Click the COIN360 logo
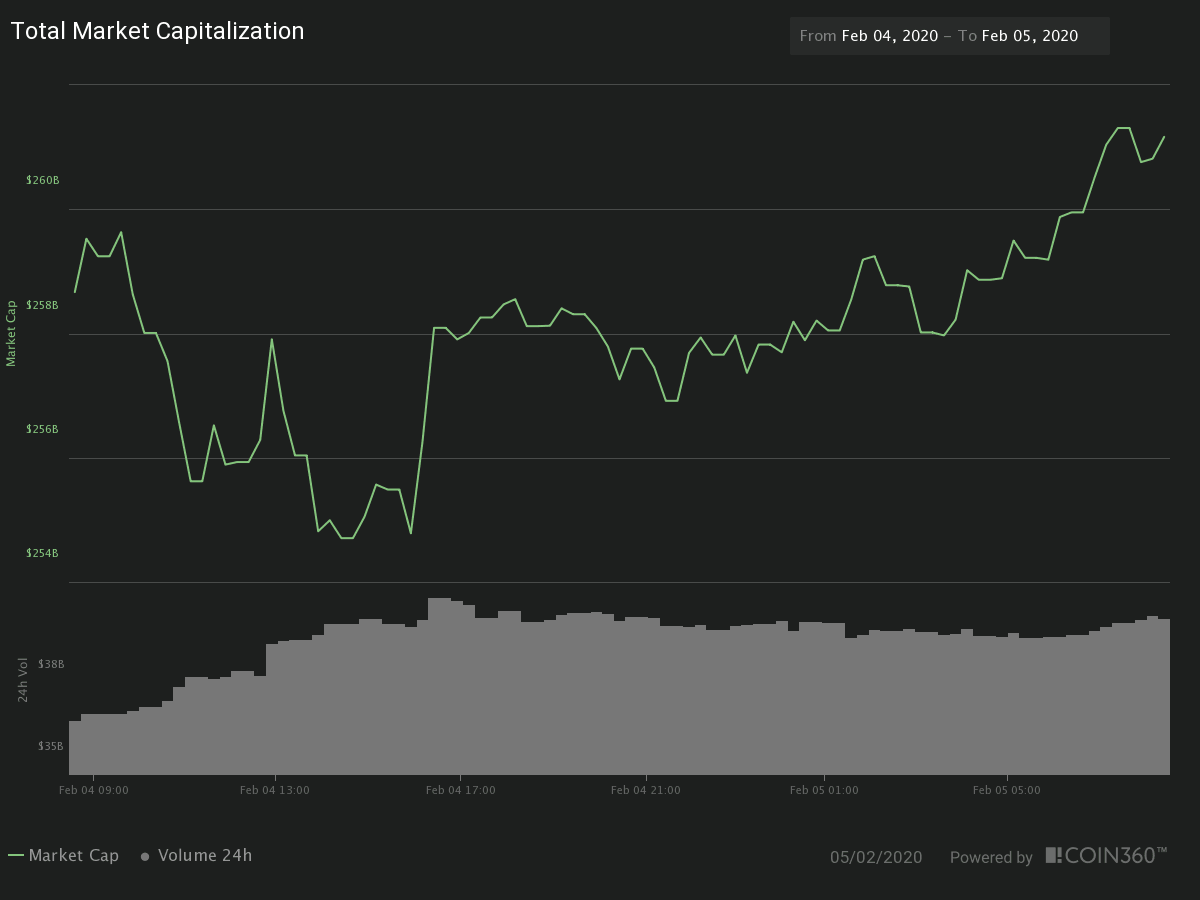Image resolution: width=1200 pixels, height=900 pixels. point(1106,856)
